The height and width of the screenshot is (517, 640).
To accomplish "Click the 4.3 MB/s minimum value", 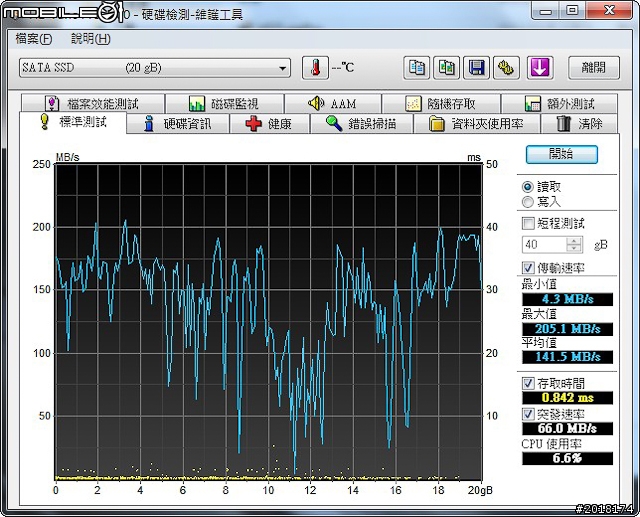I will [x=567, y=299].
